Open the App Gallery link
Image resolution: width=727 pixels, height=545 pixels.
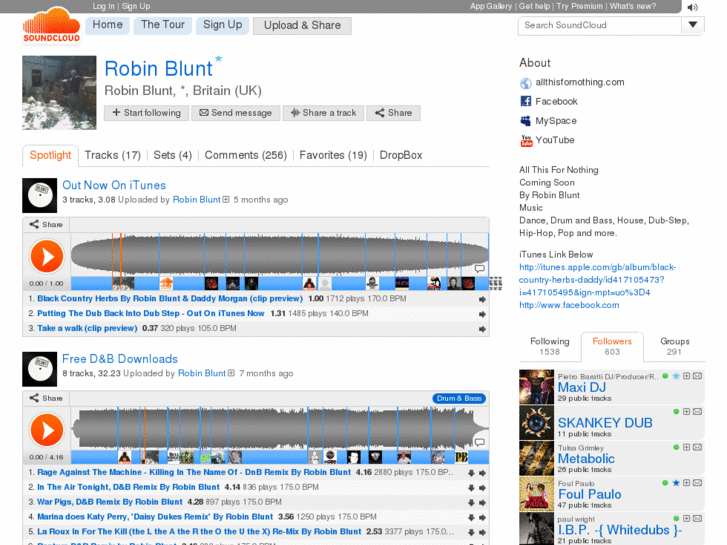click(x=491, y=6)
